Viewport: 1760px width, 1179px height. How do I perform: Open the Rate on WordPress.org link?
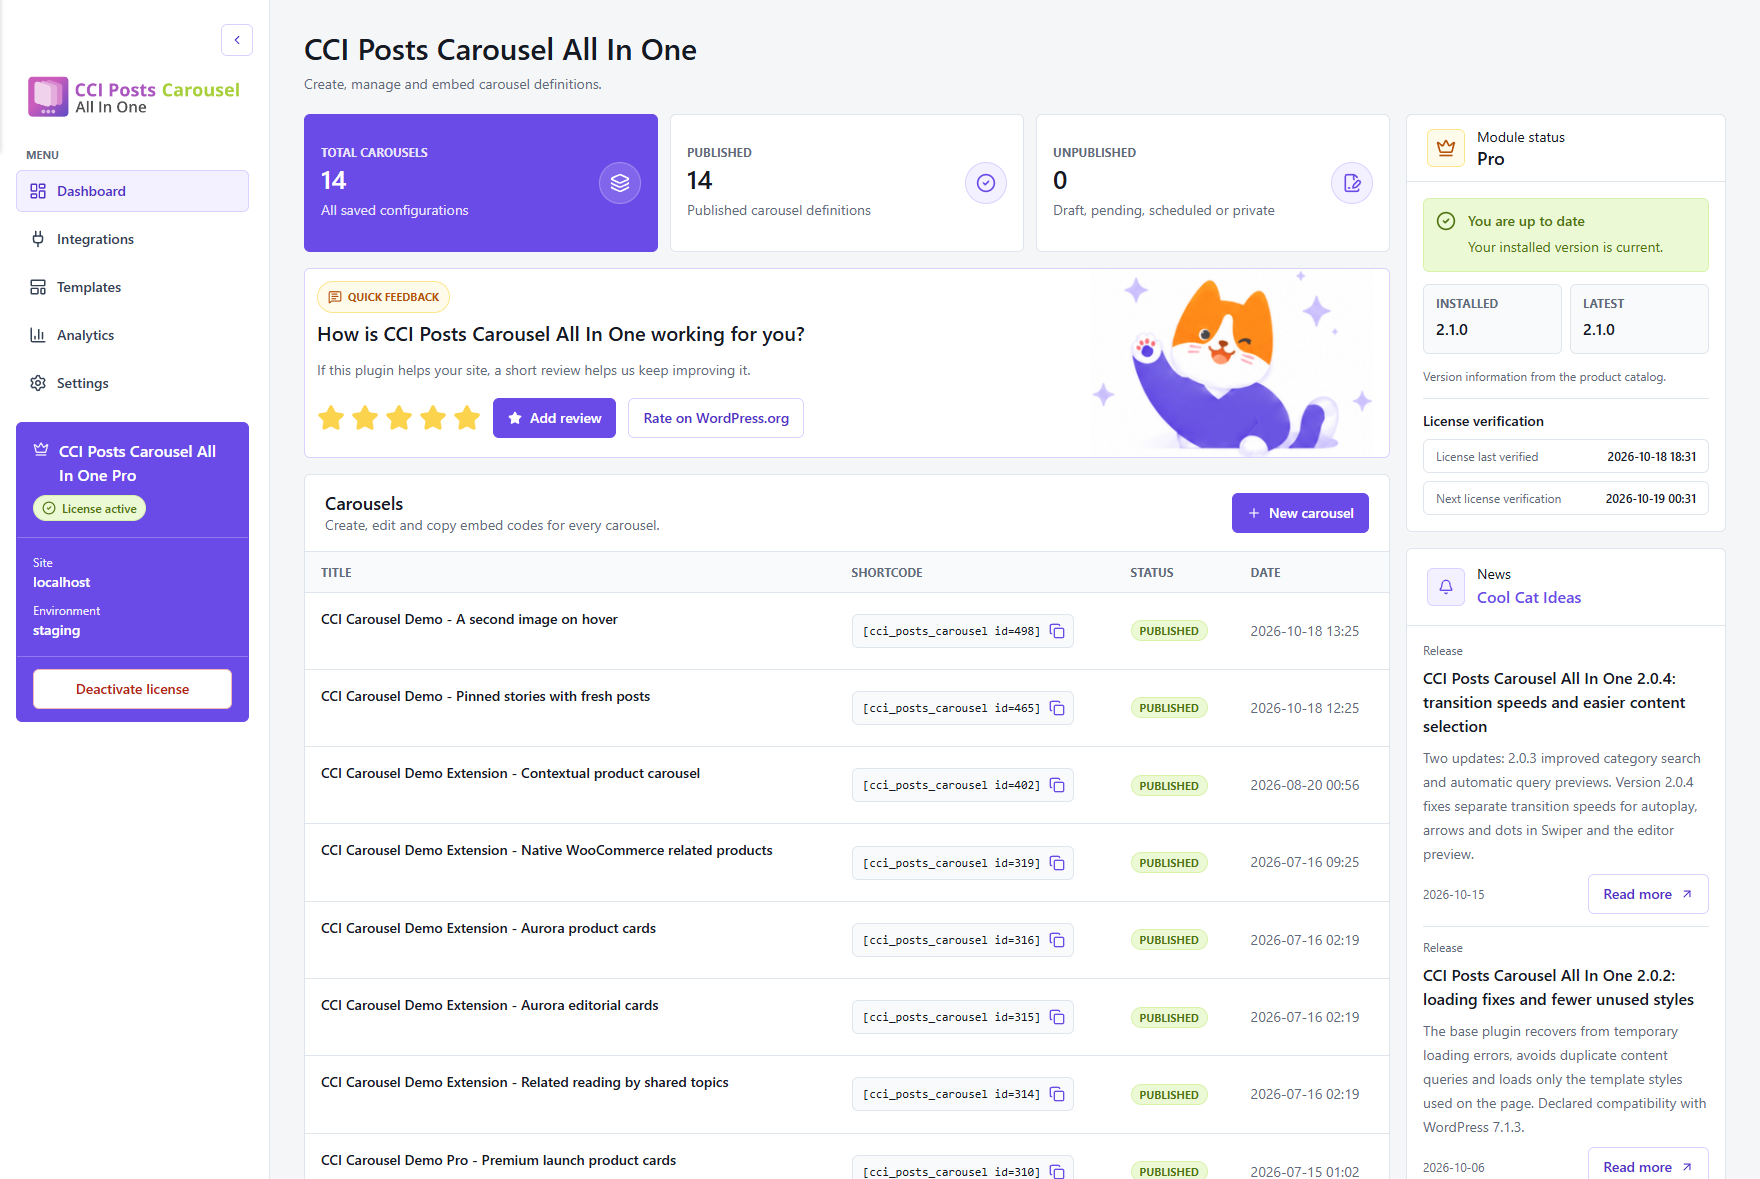click(x=716, y=418)
